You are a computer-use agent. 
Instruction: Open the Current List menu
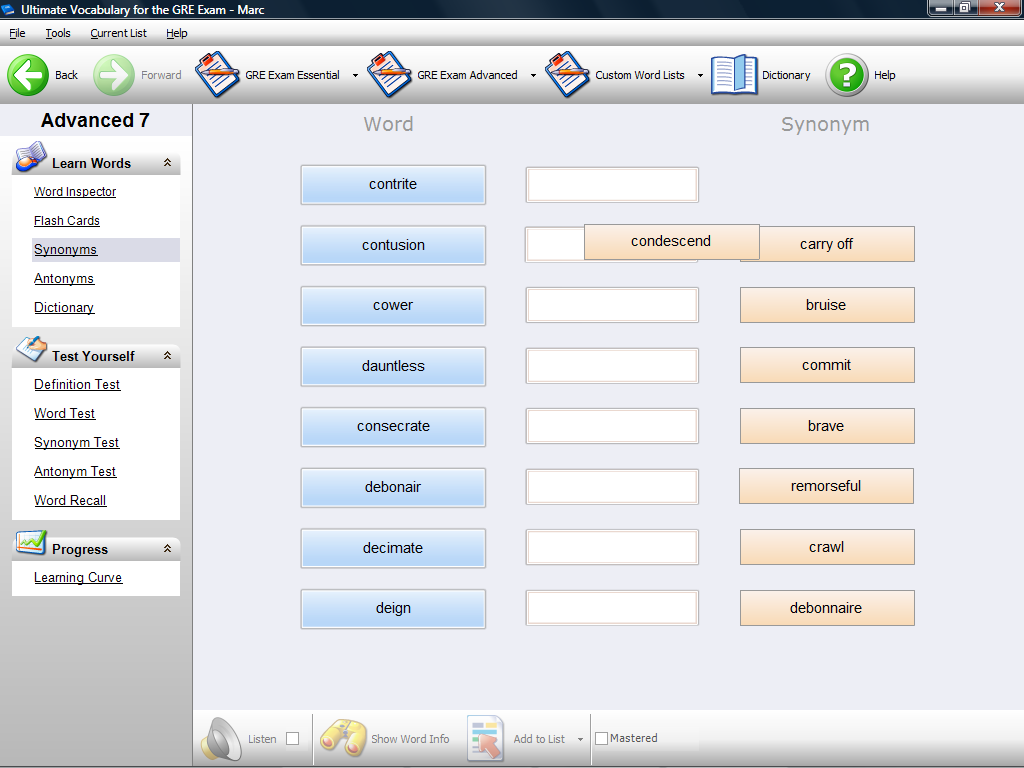click(118, 33)
